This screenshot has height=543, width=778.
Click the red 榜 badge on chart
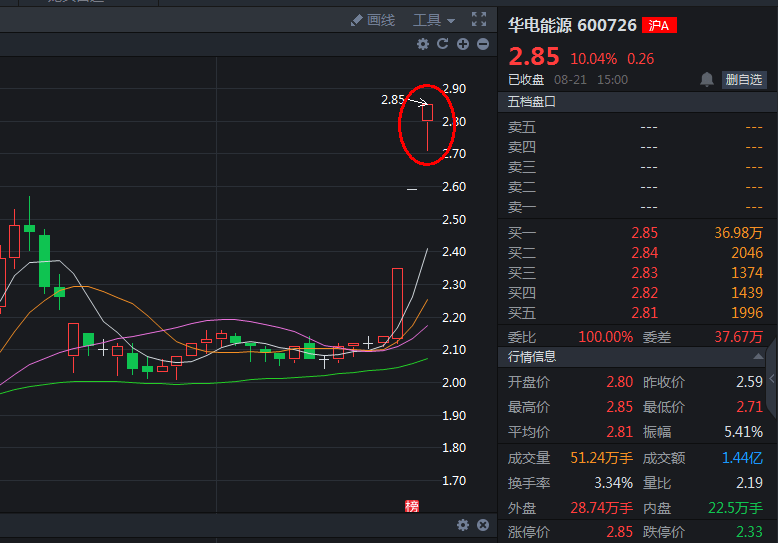[x=412, y=506]
